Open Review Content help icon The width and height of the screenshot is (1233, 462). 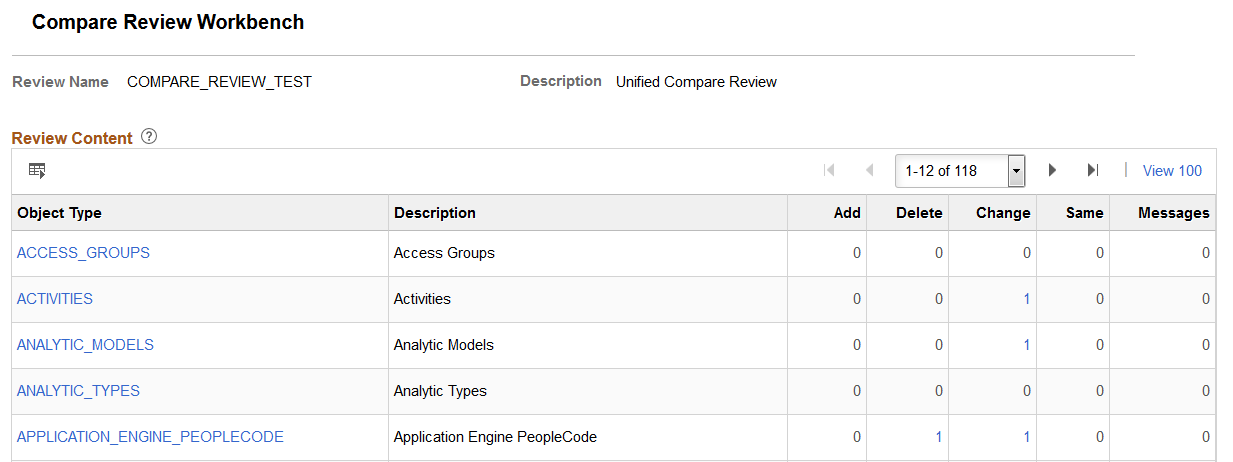(x=149, y=137)
